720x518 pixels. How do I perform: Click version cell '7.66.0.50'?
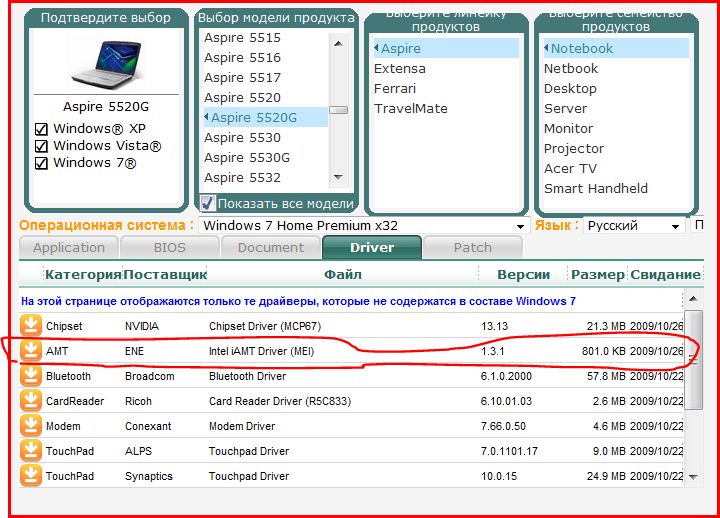pyautogui.click(x=503, y=426)
